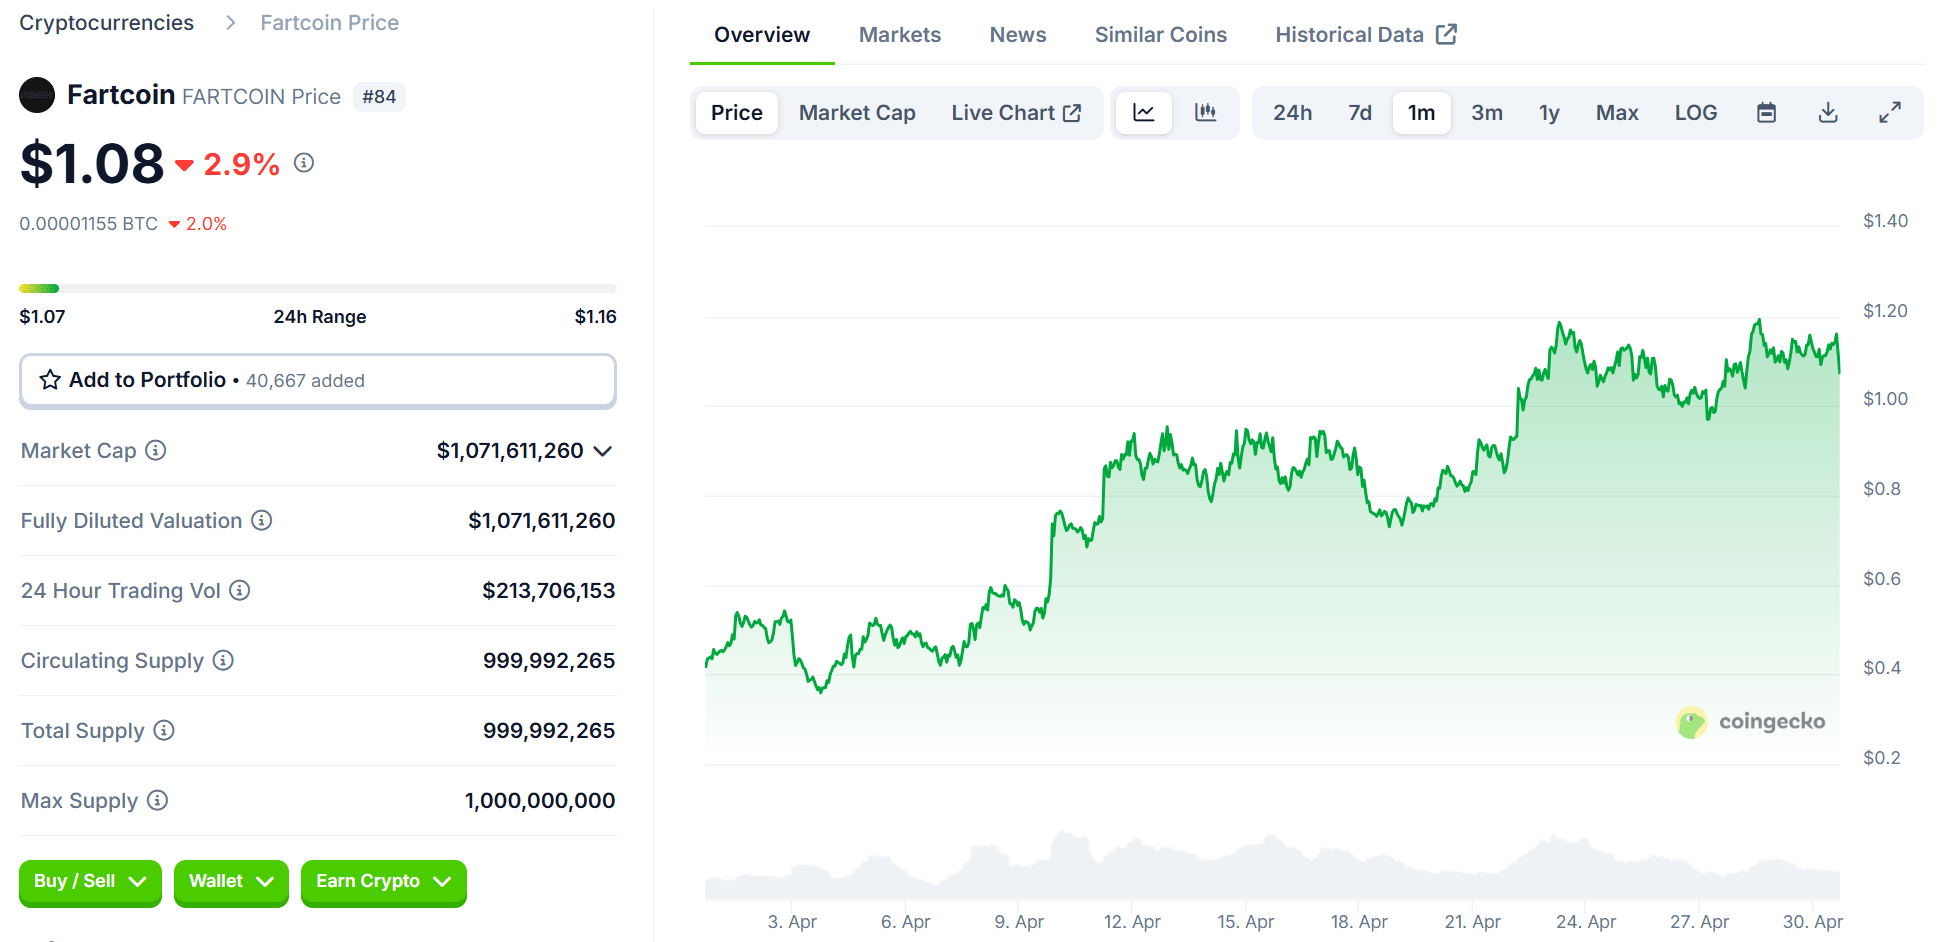Click the 40,667 added text
This screenshot has width=1955, height=942.
[305, 380]
